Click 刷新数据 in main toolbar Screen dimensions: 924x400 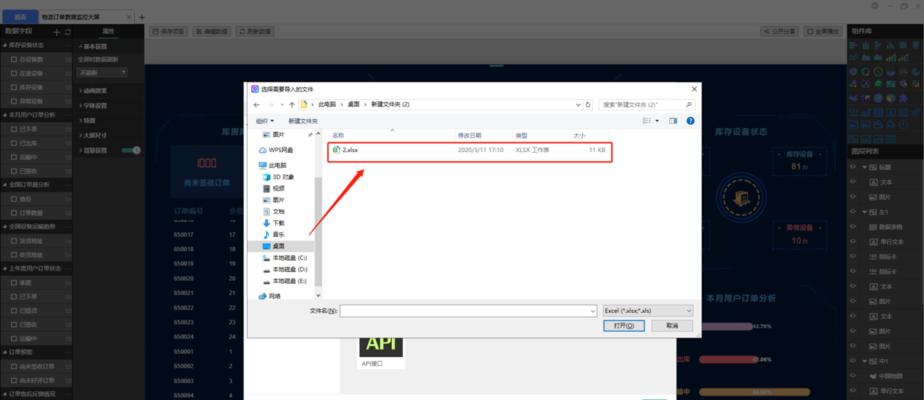(x=255, y=31)
